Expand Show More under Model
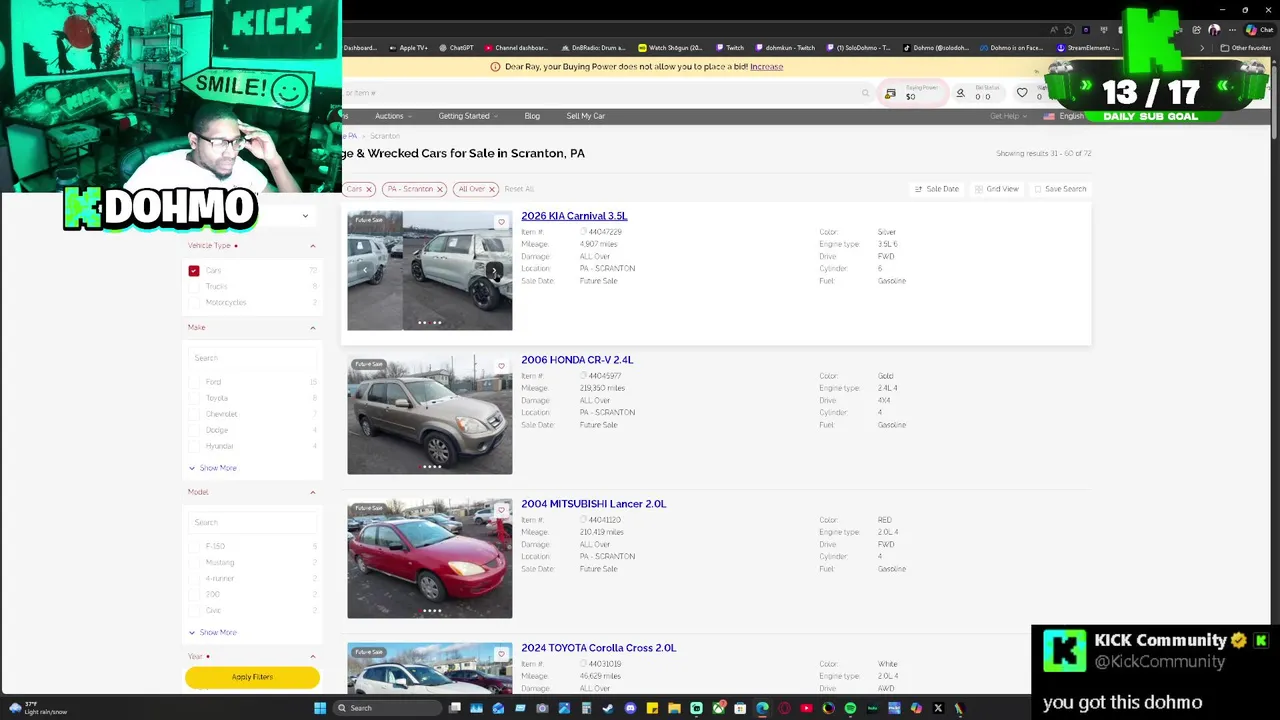The image size is (1280, 720). pos(212,632)
